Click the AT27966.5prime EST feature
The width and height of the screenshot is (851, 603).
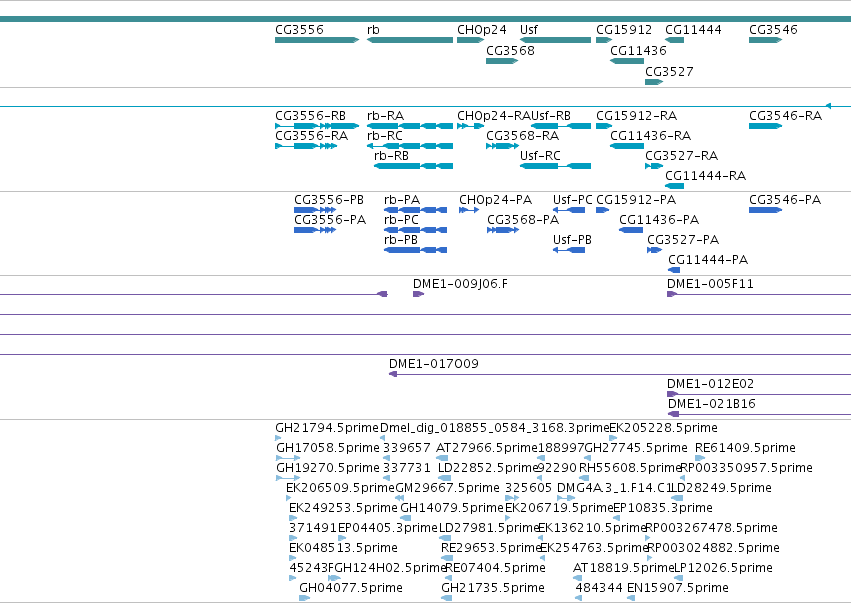[x=442, y=458]
